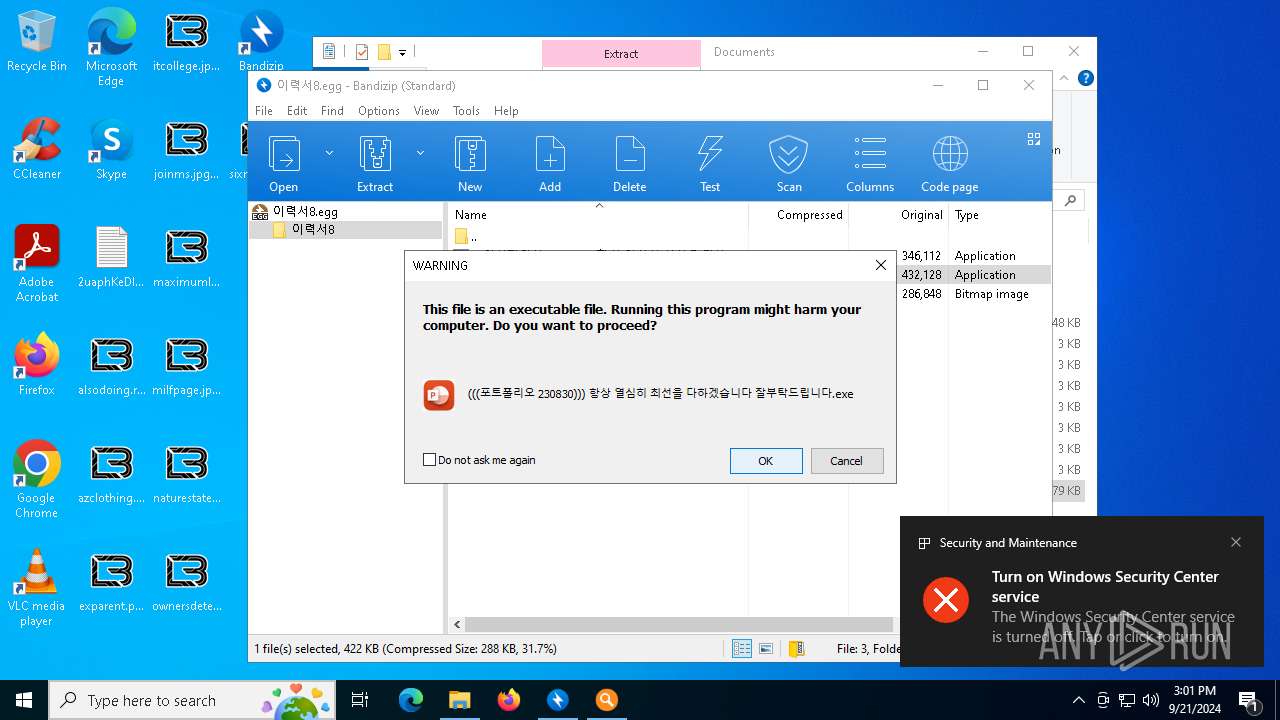This screenshot has height=720, width=1280.
Task: Dismiss the Security and Maintenance notification
Action: click(1236, 542)
